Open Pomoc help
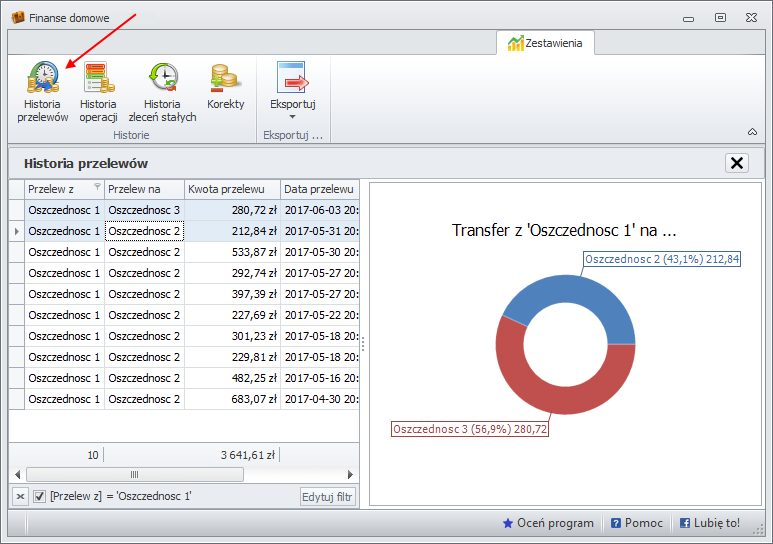Screen dimensions: 773x544 (636, 523)
